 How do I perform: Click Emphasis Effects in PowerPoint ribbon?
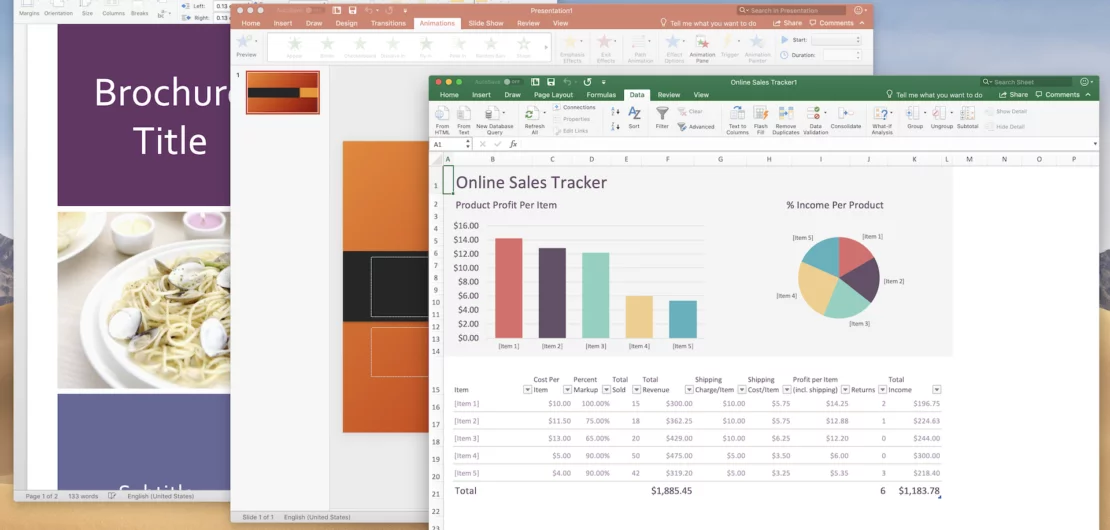[571, 49]
